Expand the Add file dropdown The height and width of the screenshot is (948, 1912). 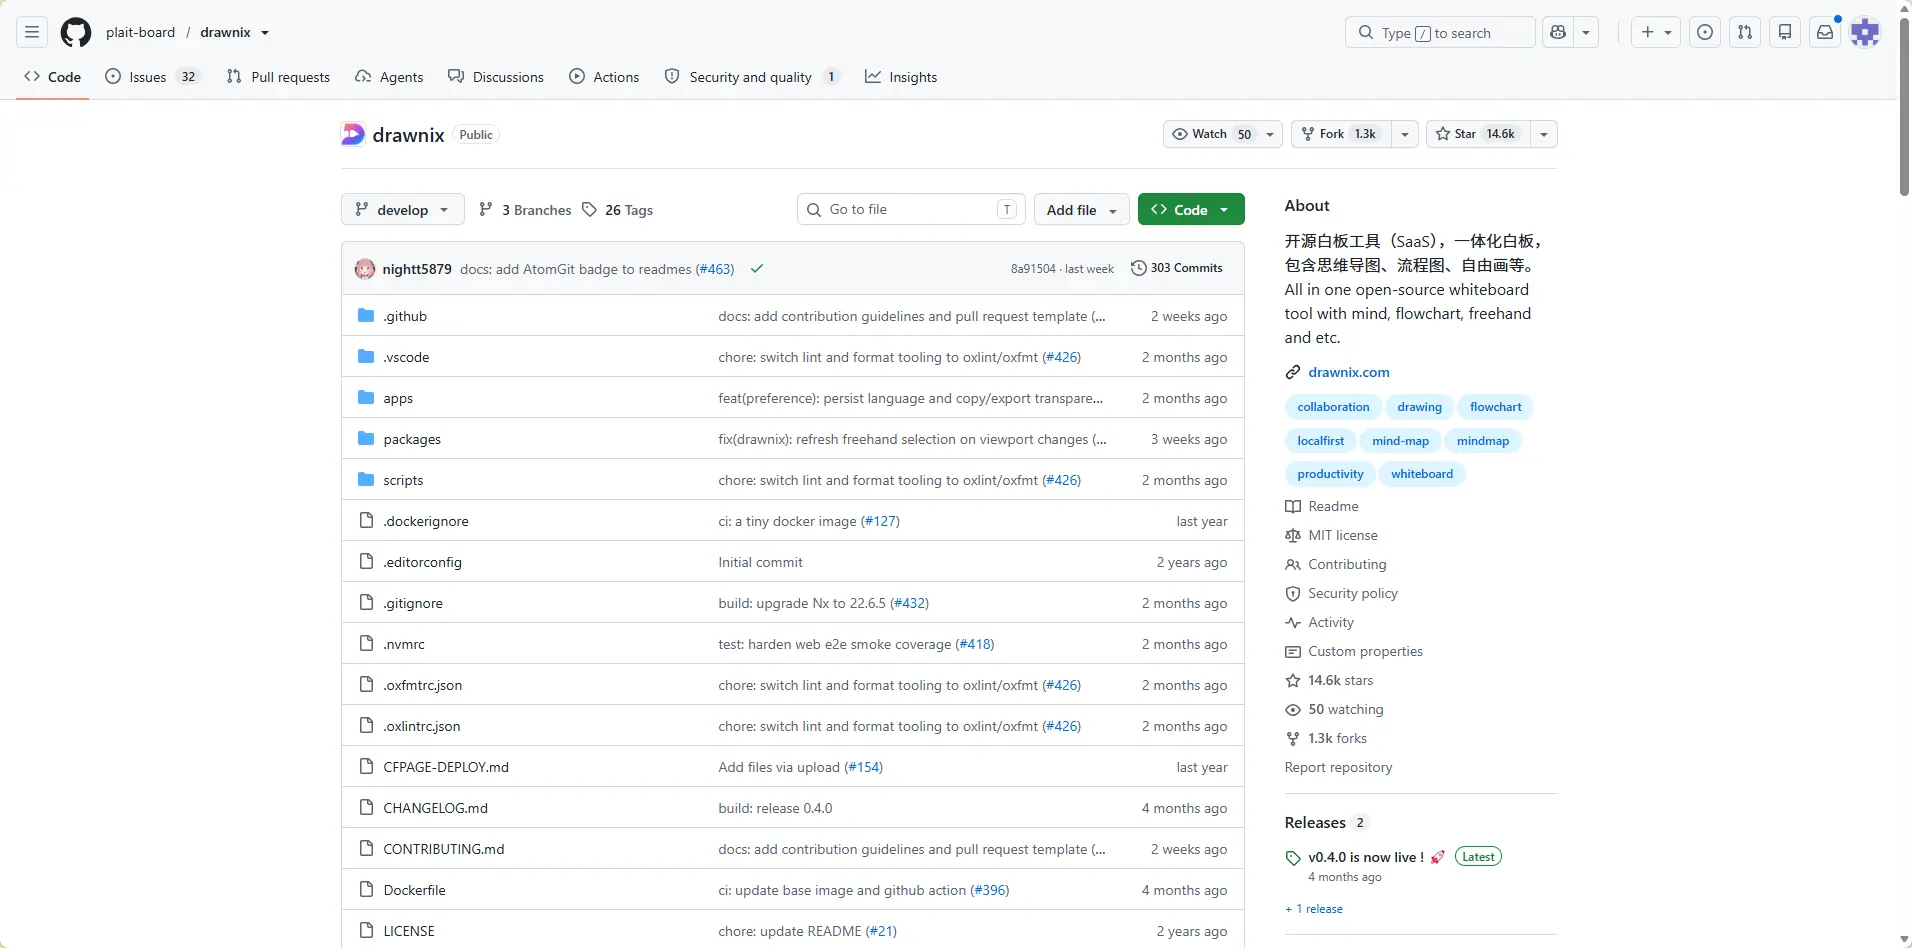pyautogui.click(x=1082, y=210)
